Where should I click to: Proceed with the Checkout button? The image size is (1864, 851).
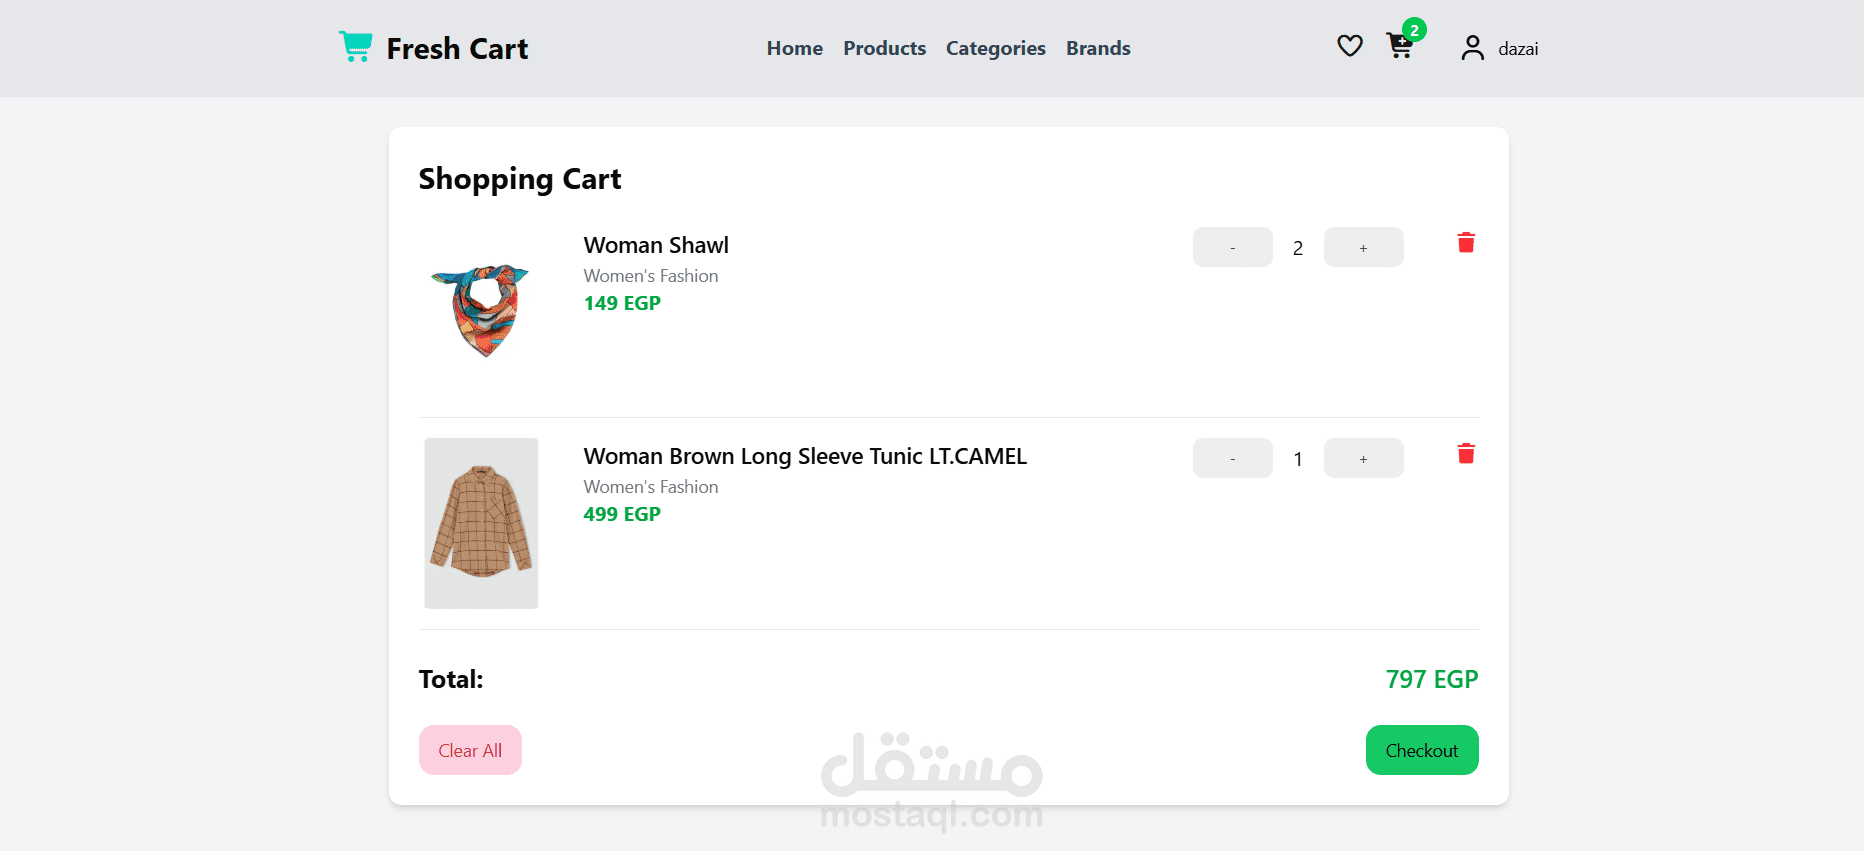[1421, 750]
